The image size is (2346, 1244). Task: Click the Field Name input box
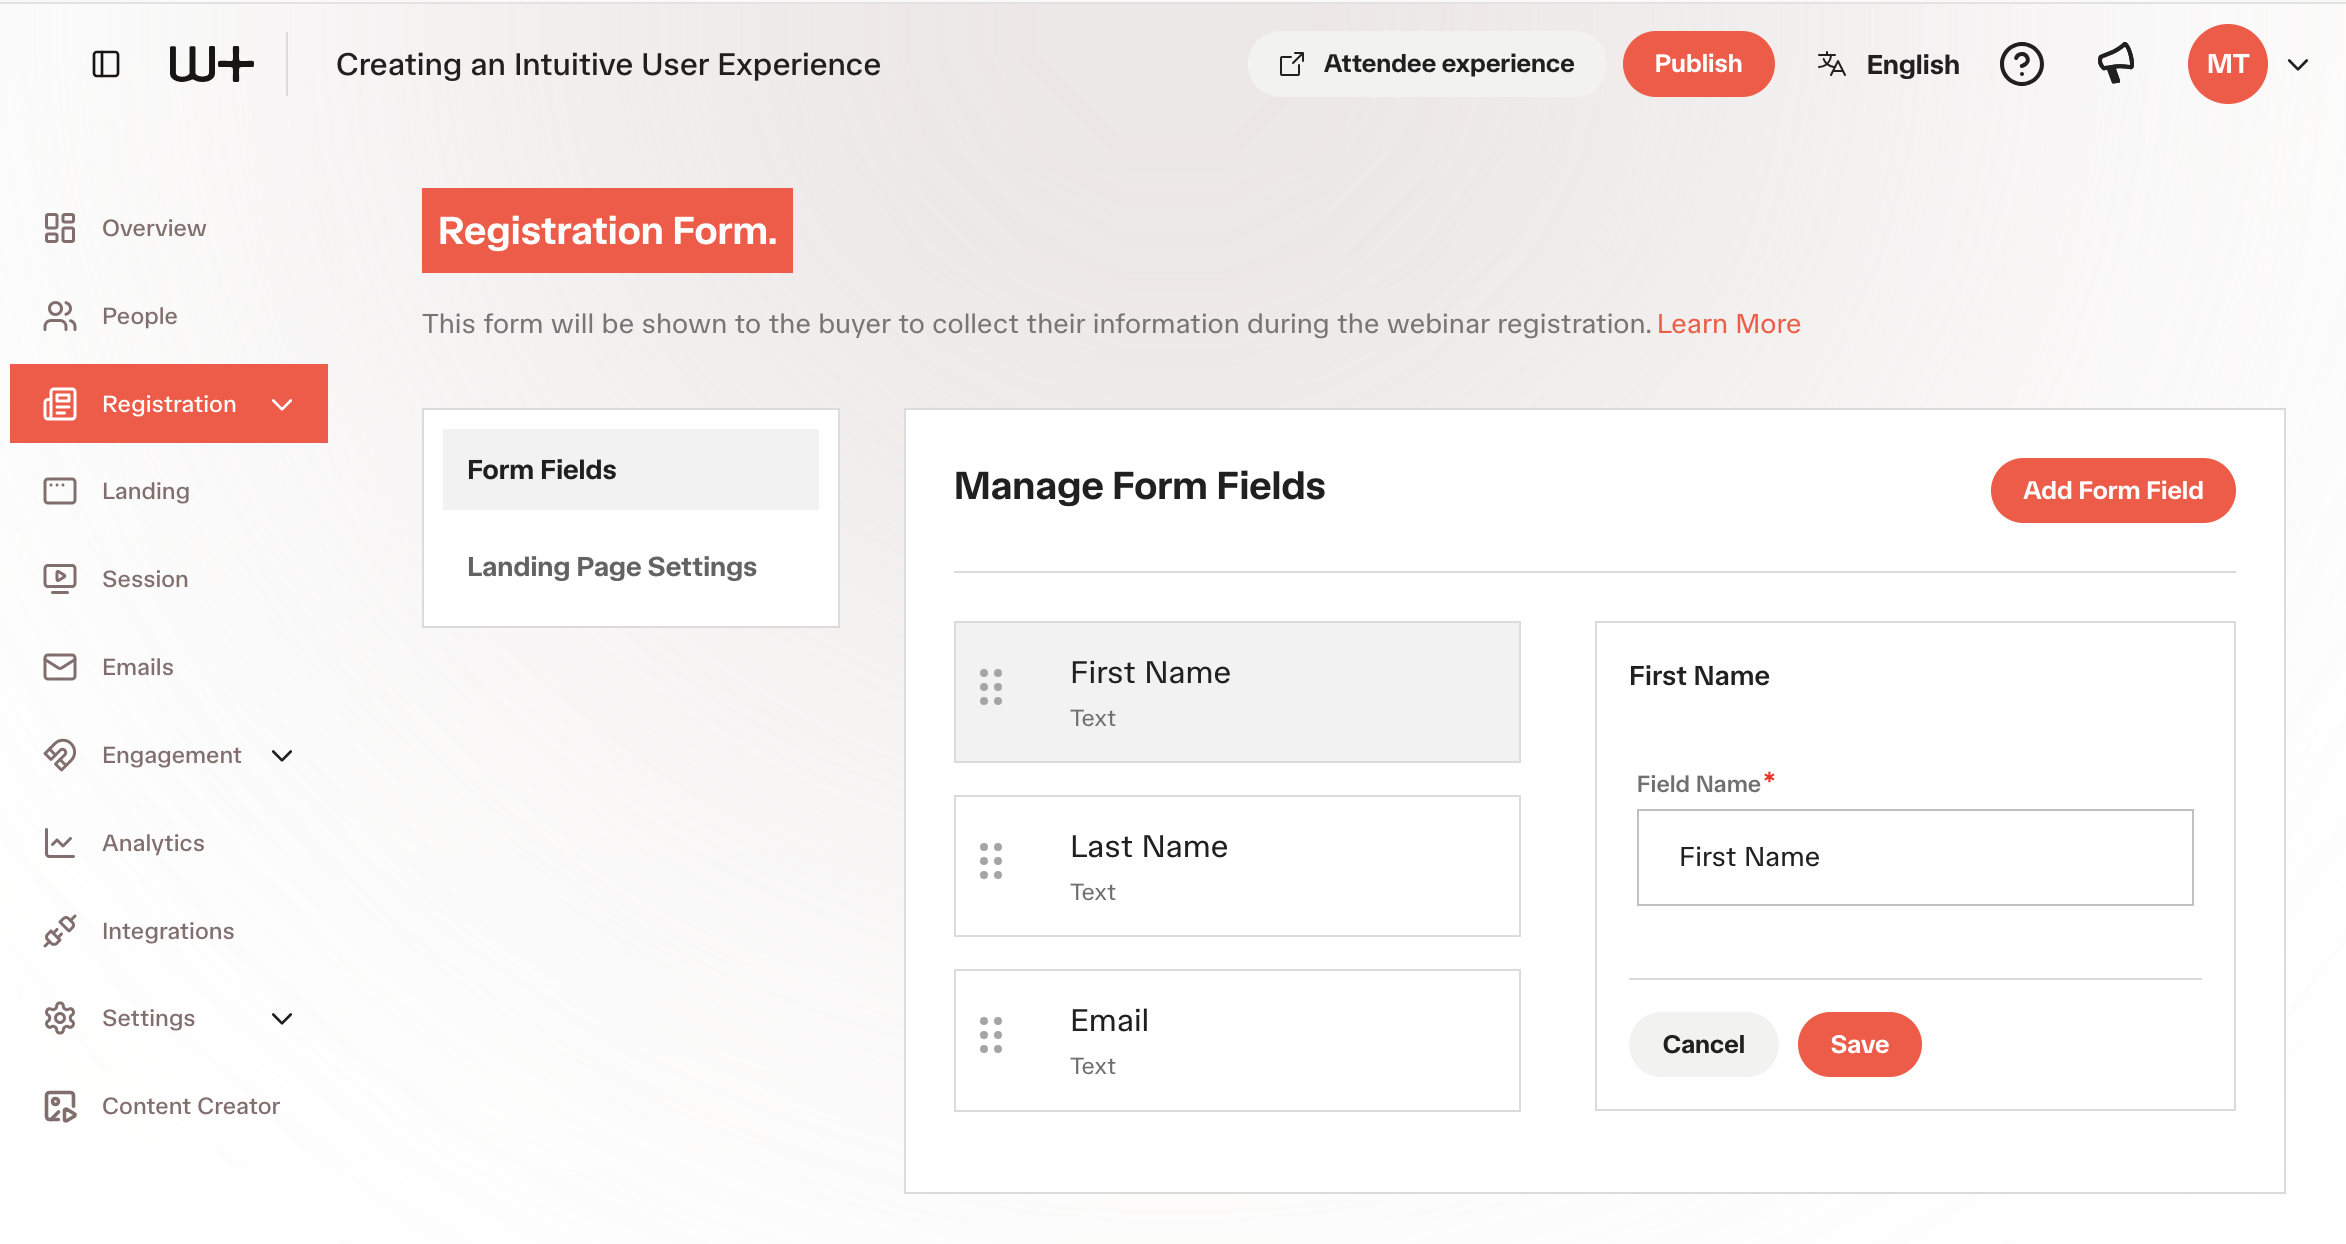(x=1915, y=857)
